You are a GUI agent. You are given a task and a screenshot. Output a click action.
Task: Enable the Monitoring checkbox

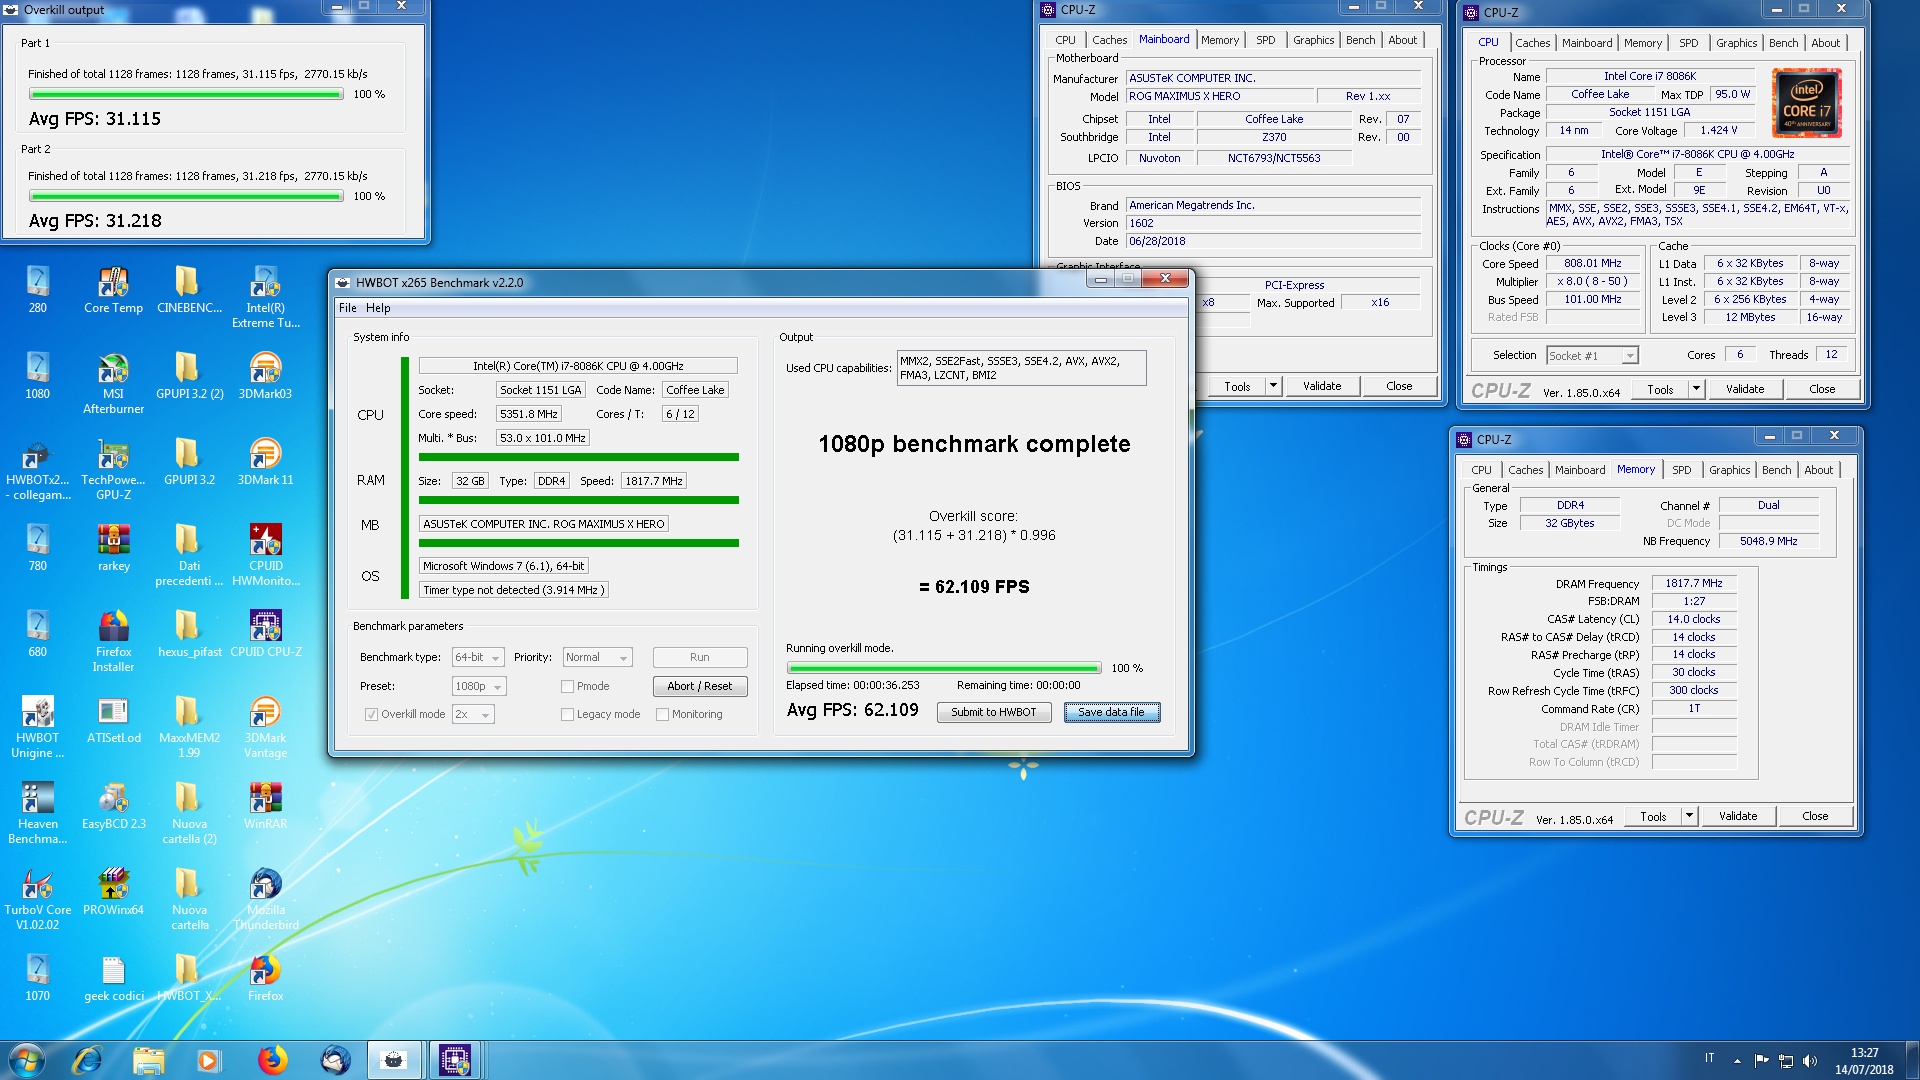(x=662, y=714)
